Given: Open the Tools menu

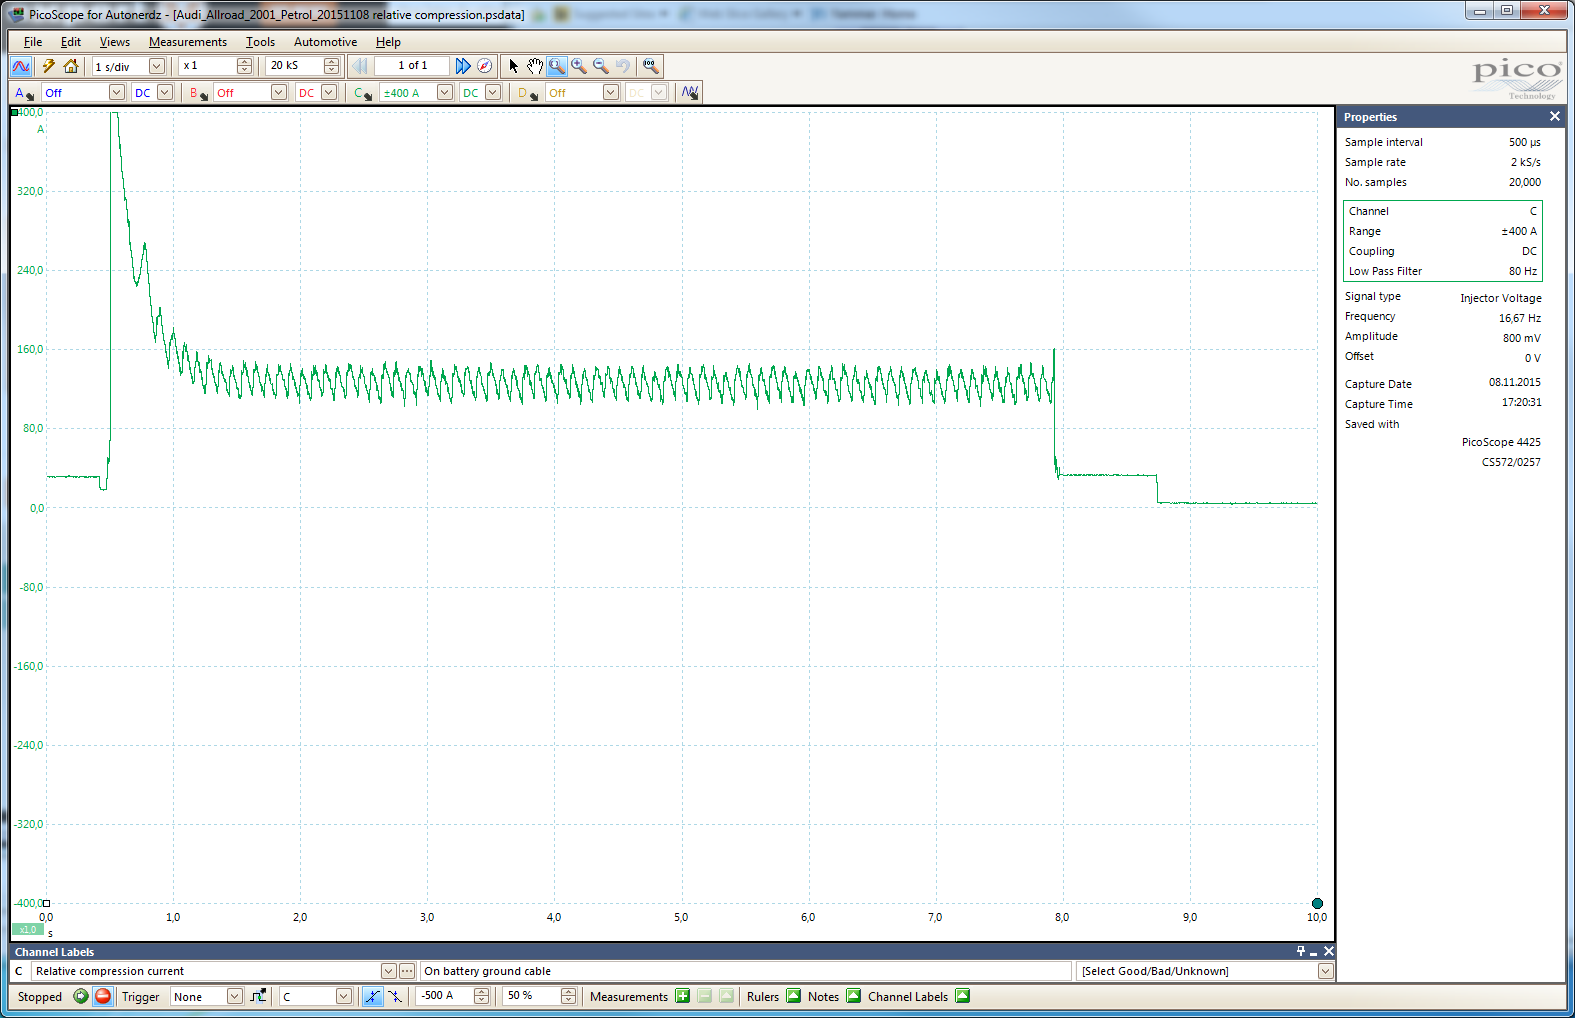Looking at the screenshot, I should click(260, 42).
